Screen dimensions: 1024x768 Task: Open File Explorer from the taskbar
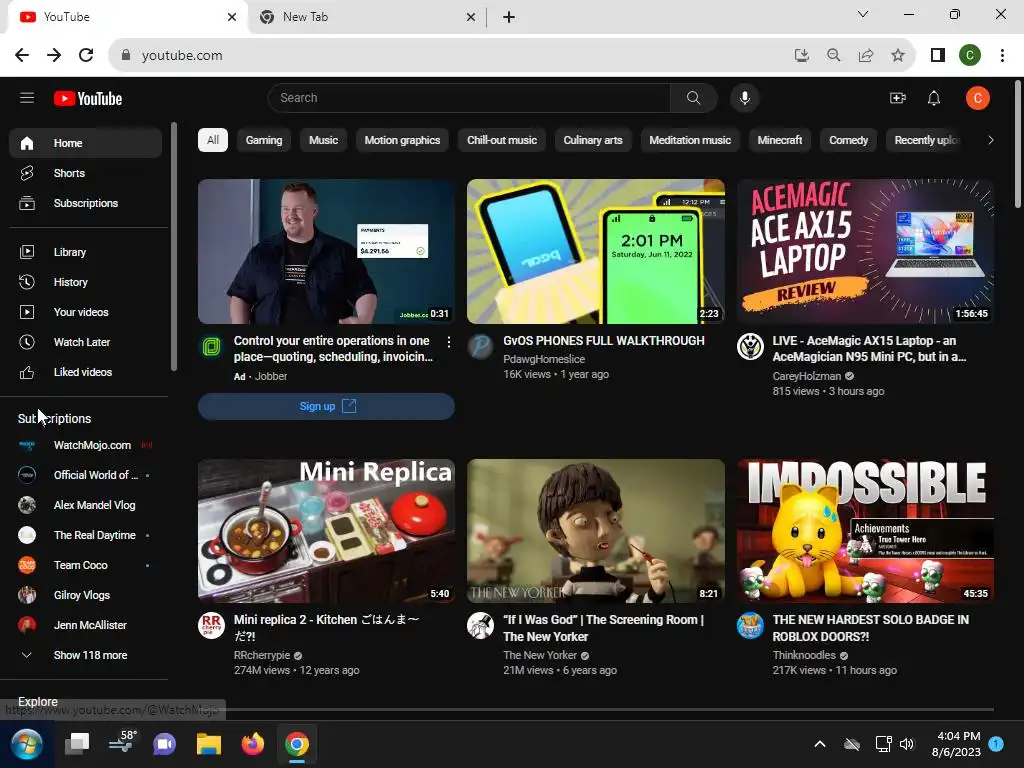[209, 744]
